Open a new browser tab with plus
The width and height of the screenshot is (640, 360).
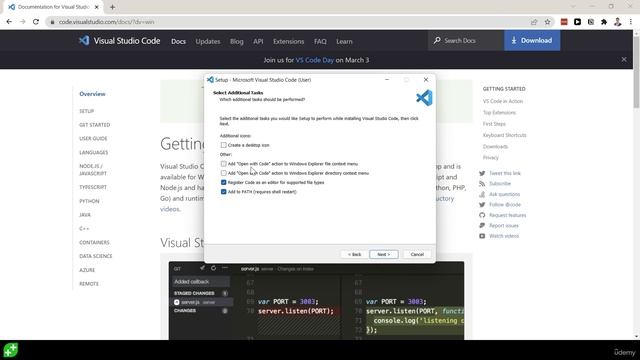pyautogui.click(x=112, y=7)
